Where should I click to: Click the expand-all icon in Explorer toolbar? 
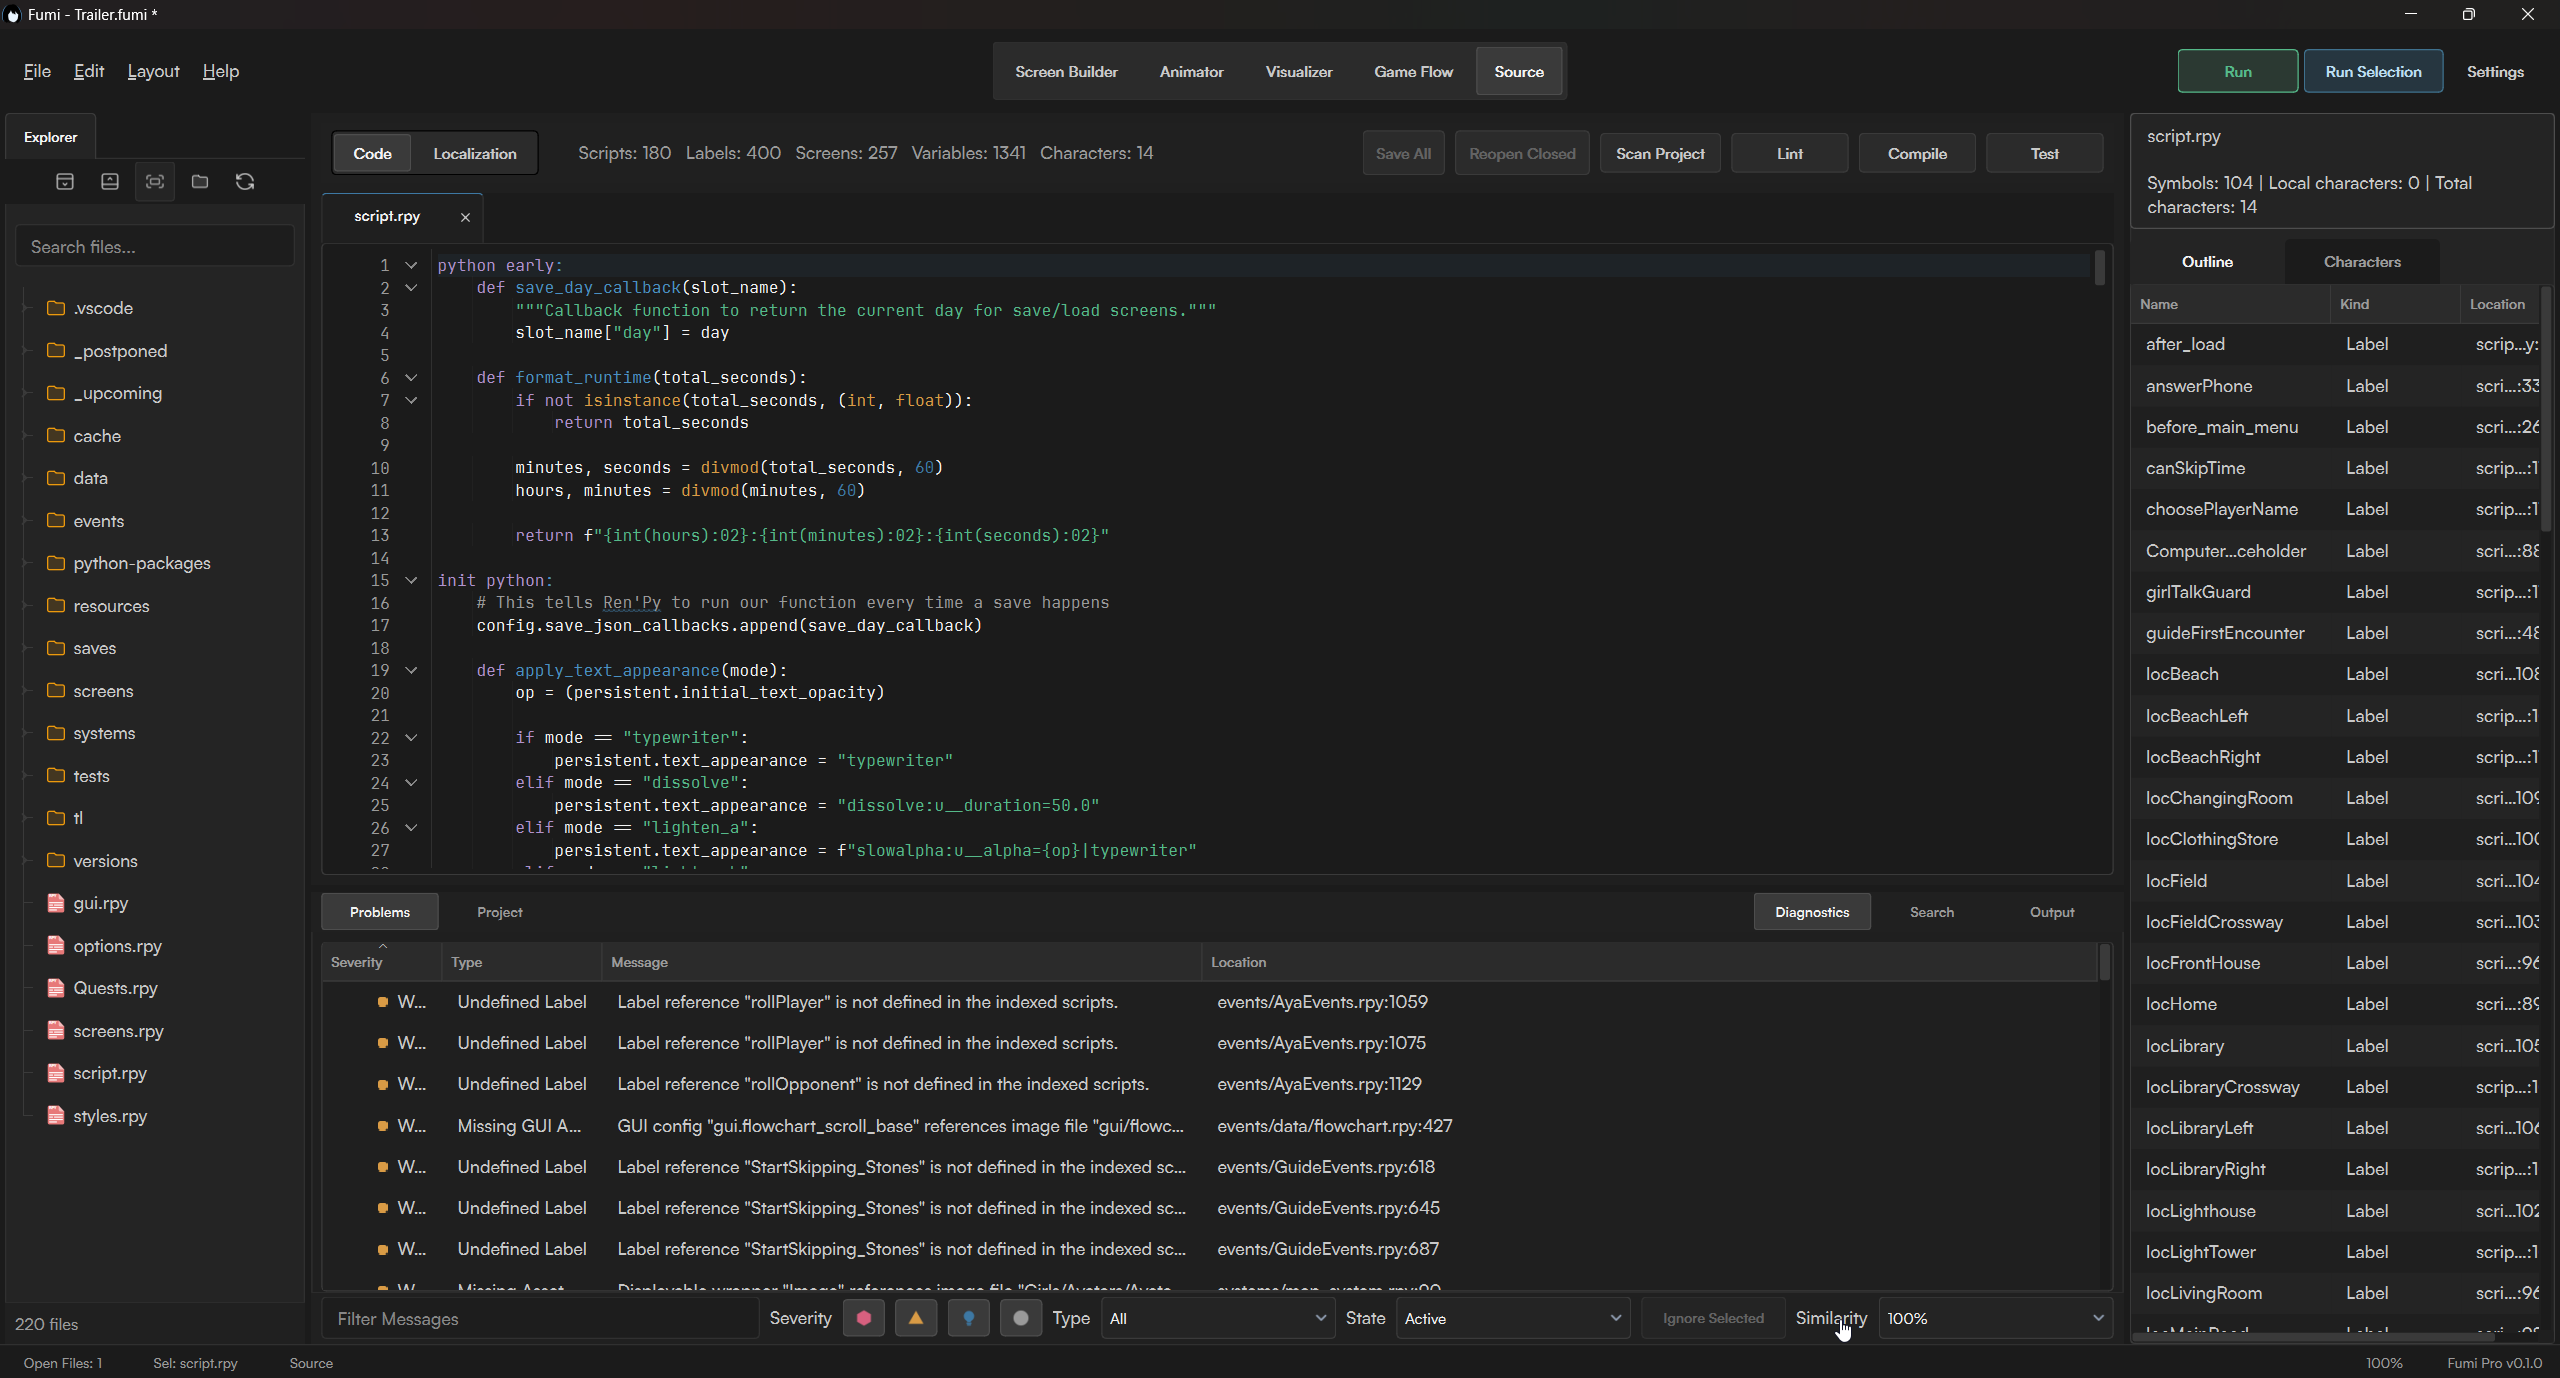(x=65, y=181)
